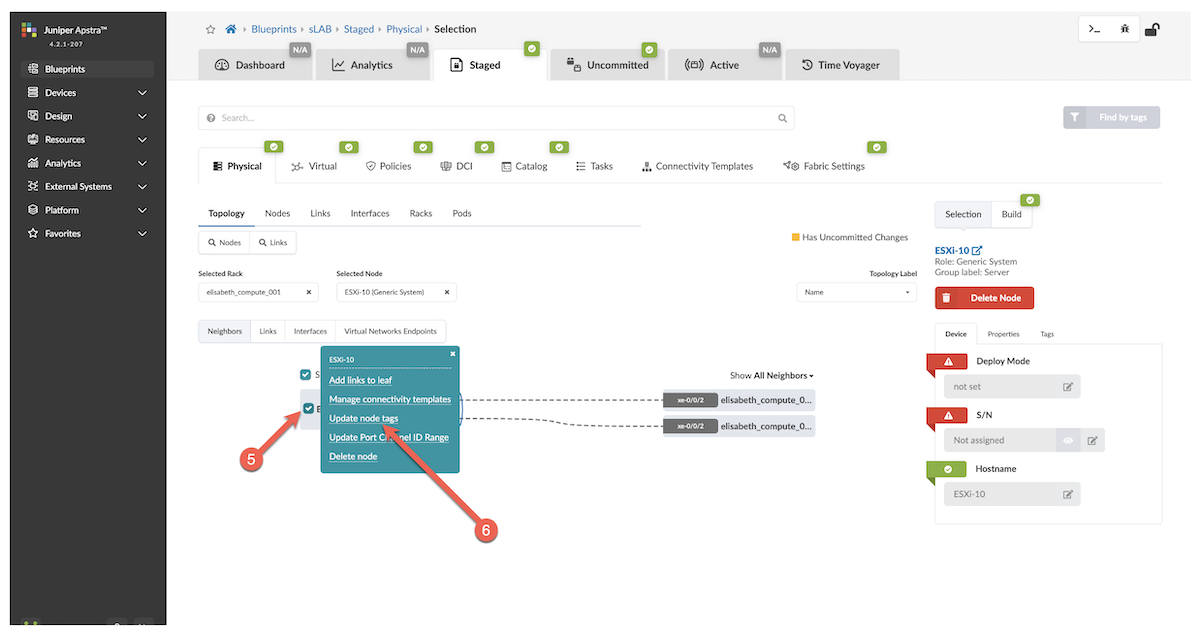Open the Topology Label Name dropdown
Image resolution: width=1200 pixels, height=632 pixels.
[857, 293]
